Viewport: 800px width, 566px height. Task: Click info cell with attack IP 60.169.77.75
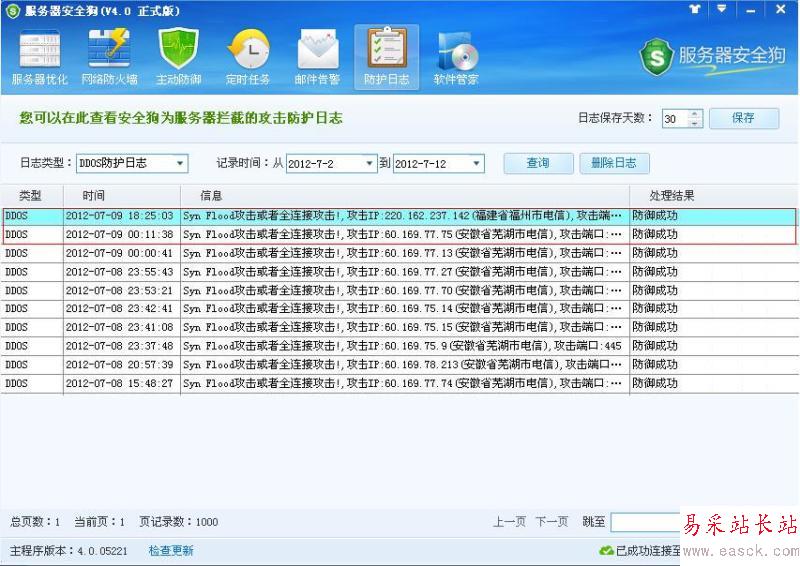(405, 235)
